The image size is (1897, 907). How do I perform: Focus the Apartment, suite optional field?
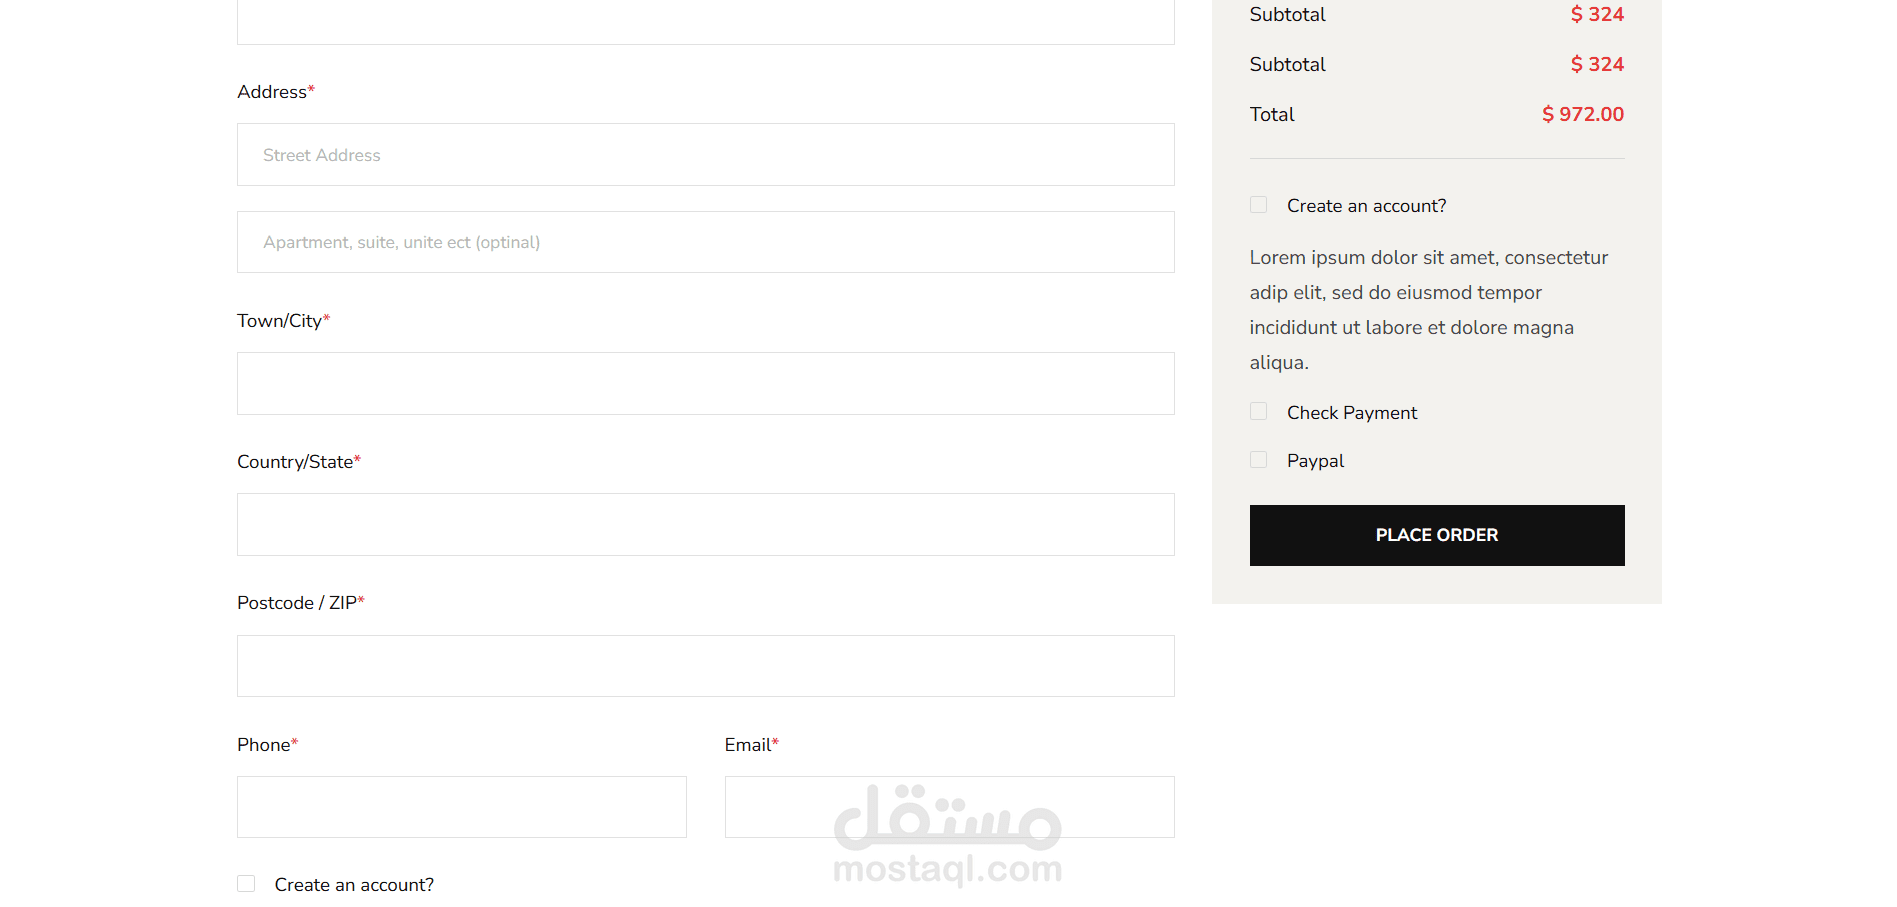[705, 242]
